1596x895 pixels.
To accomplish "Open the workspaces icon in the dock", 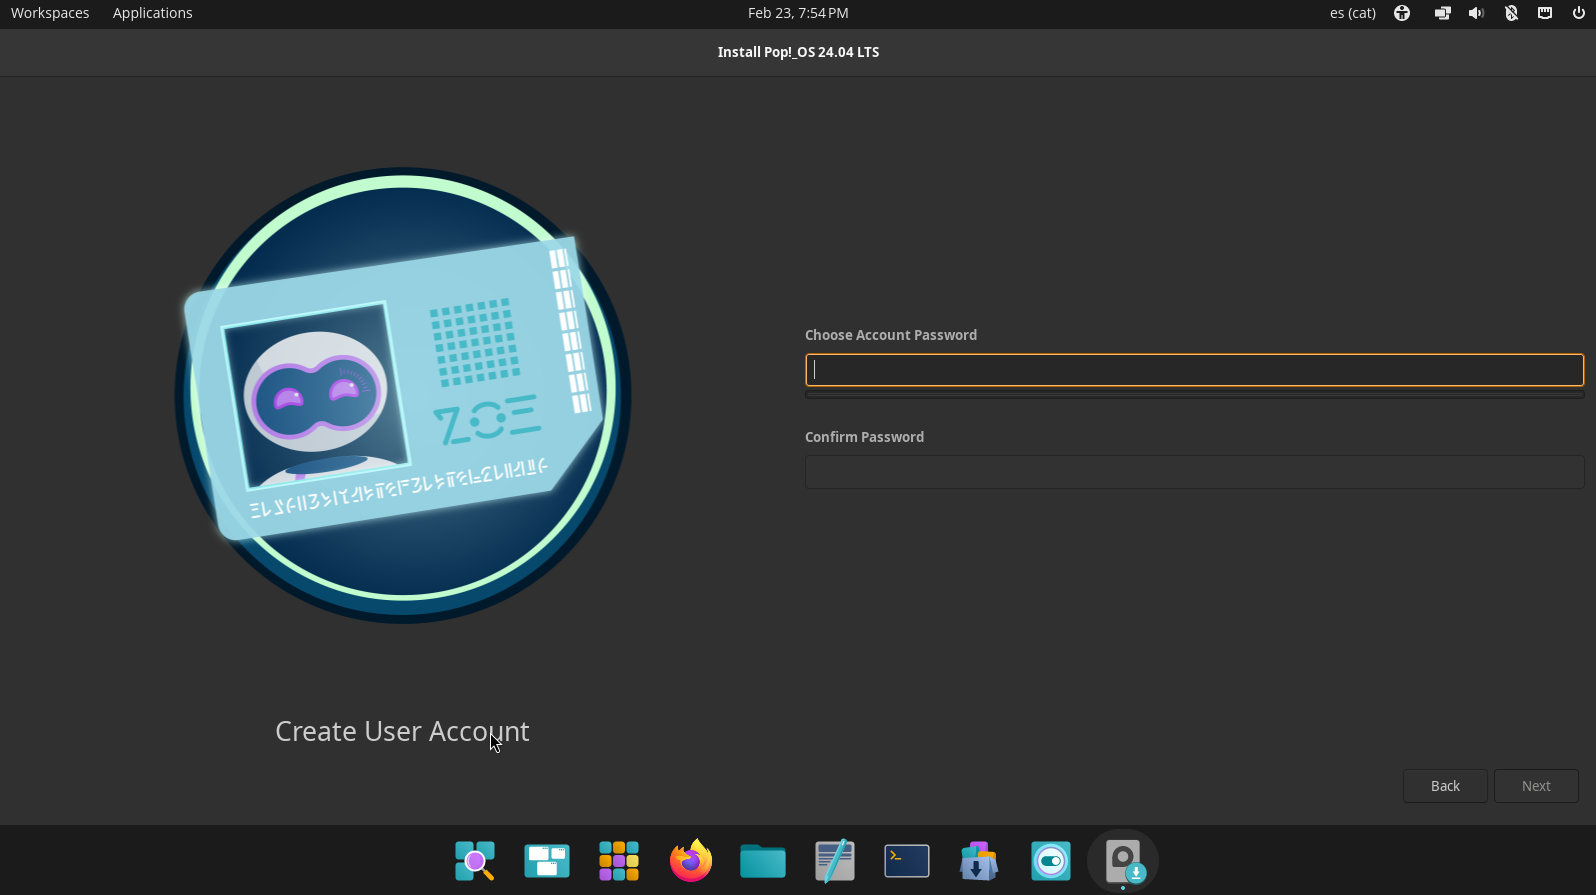I will [547, 861].
